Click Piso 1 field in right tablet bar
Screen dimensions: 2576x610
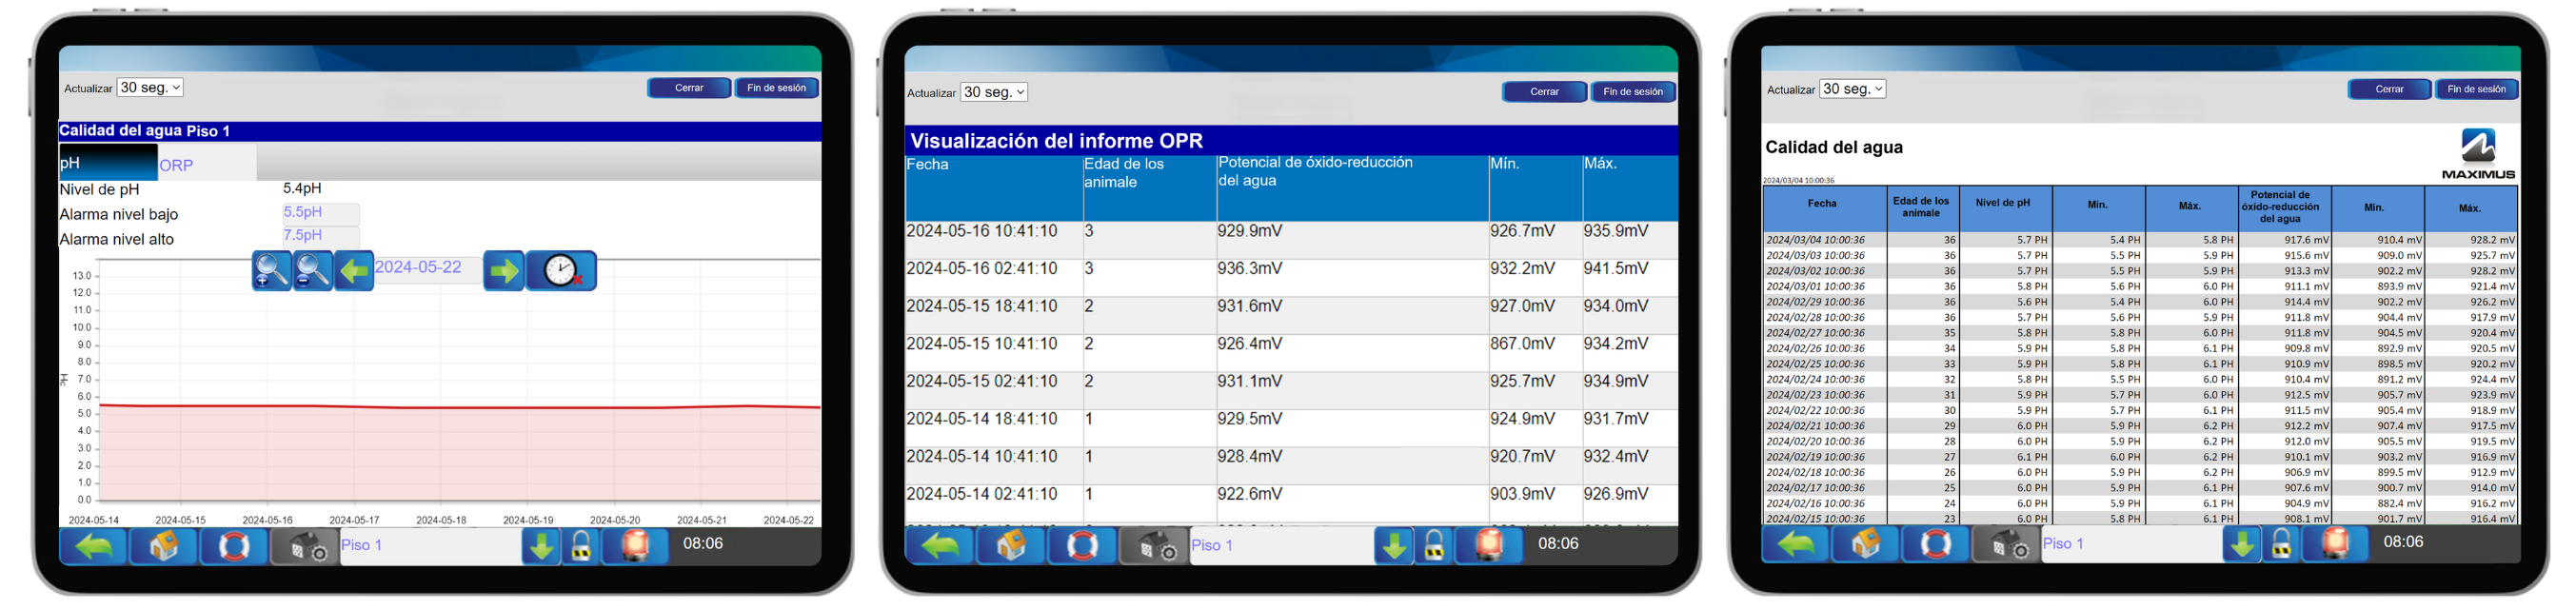2131,544
